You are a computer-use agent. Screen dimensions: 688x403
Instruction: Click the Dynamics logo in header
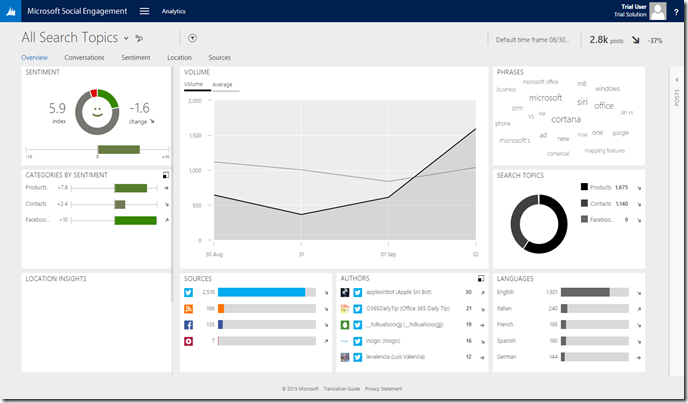(11, 11)
